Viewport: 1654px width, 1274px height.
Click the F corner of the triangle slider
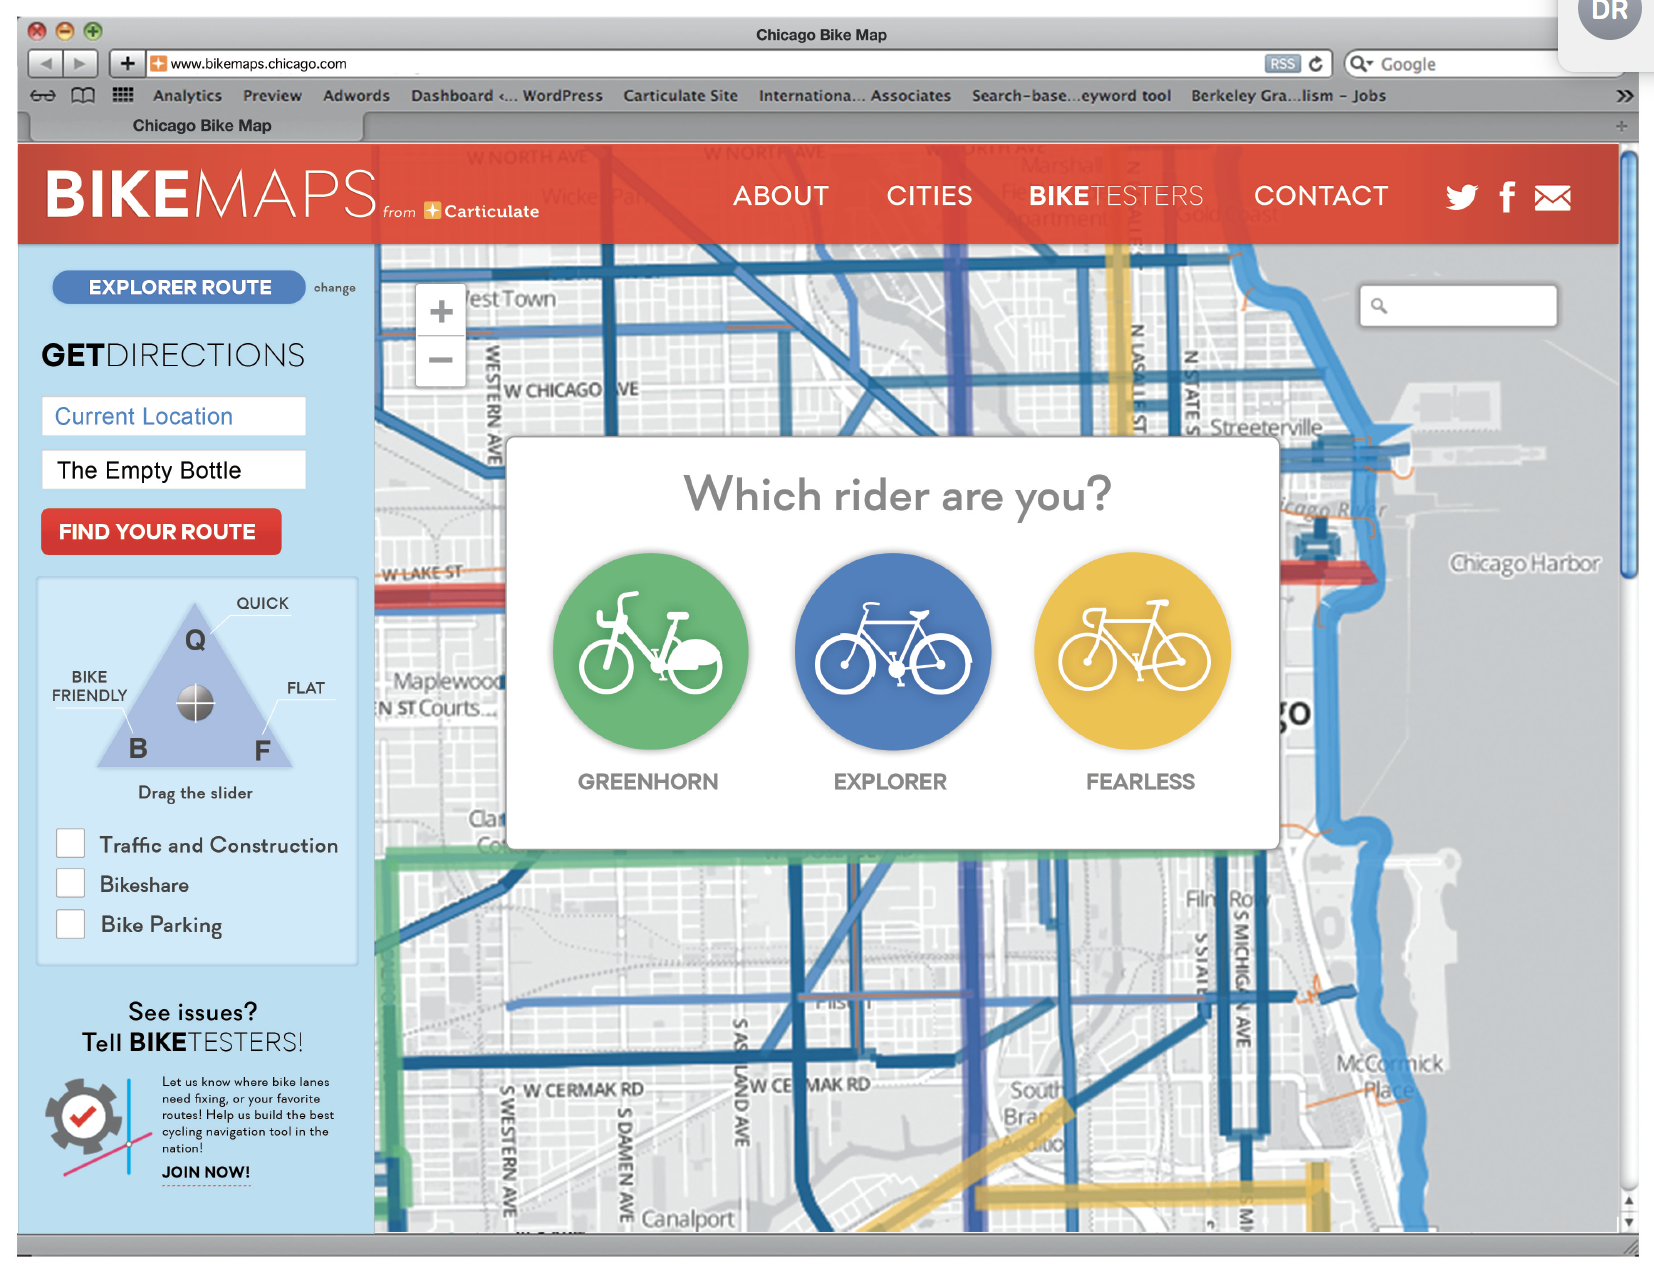[262, 751]
